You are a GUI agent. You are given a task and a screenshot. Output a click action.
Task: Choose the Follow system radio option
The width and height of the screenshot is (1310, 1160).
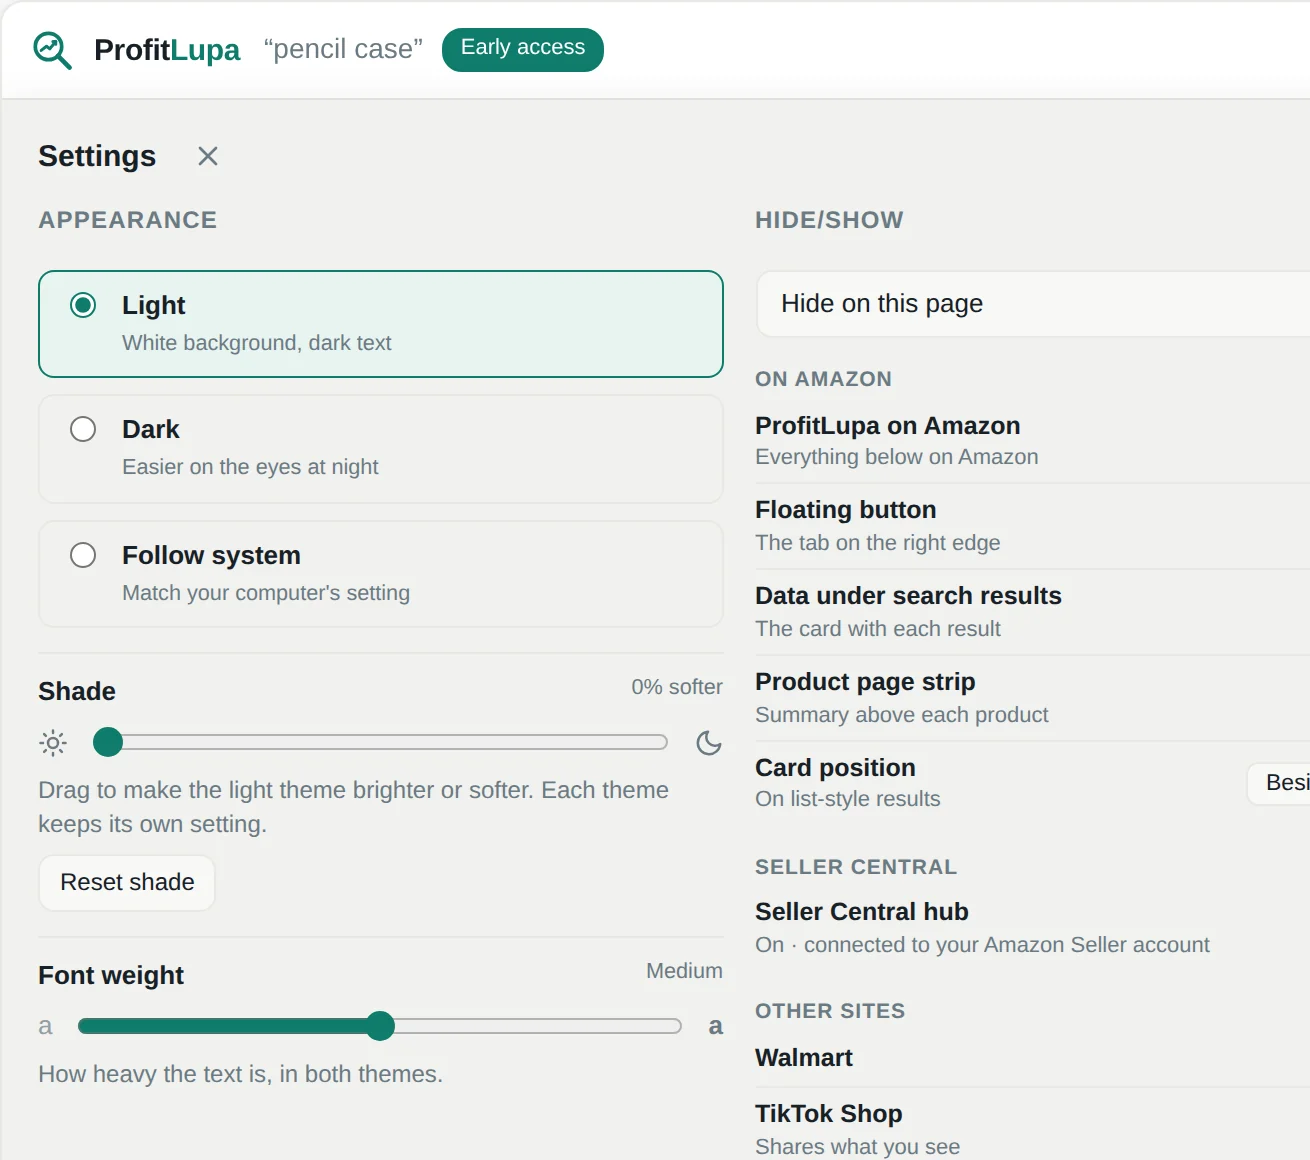pyautogui.click(x=83, y=555)
